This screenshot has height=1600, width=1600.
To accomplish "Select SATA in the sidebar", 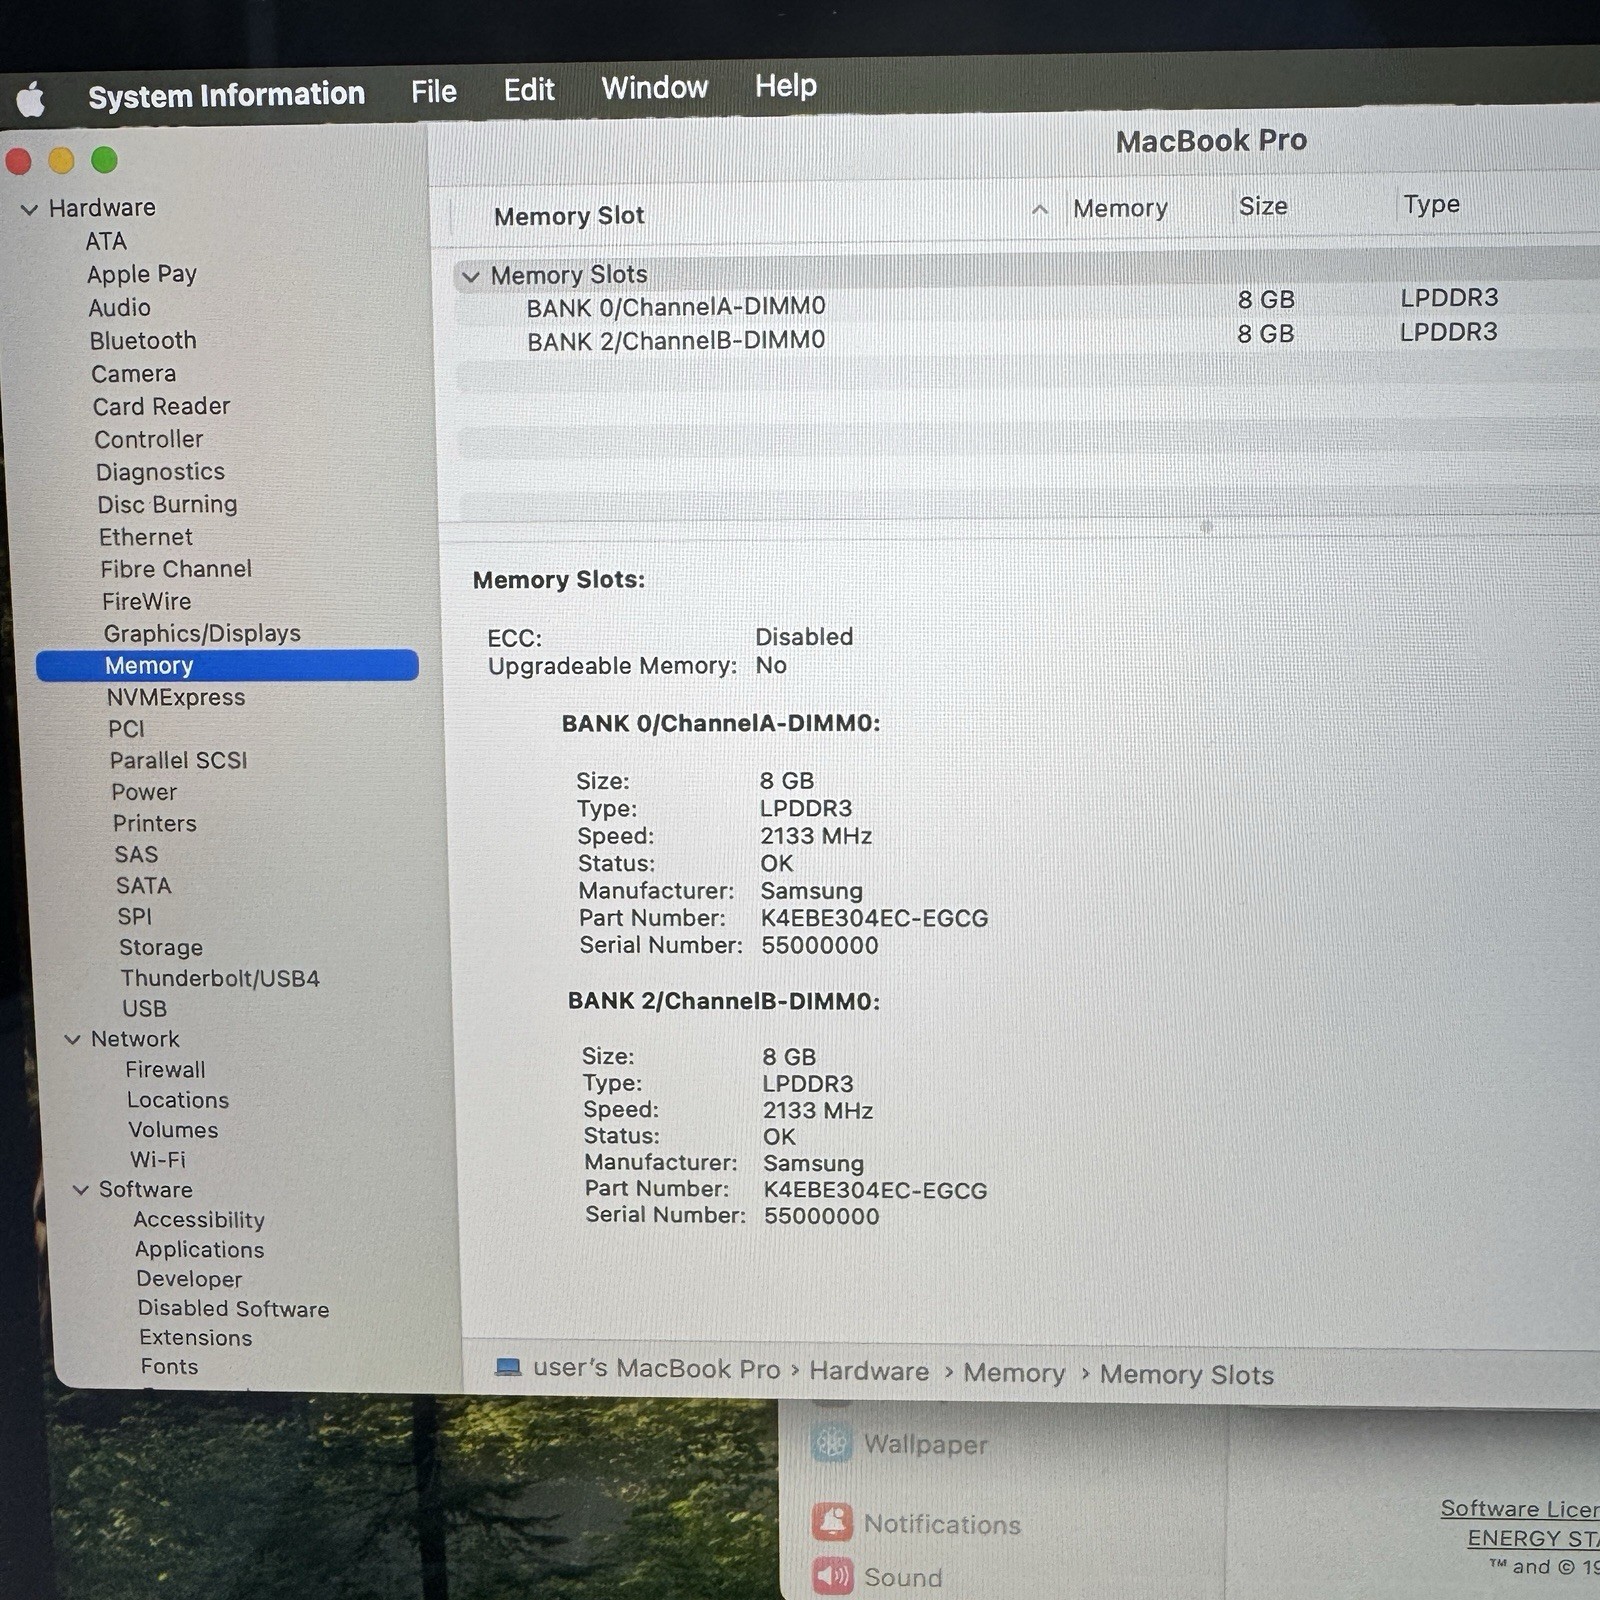I will pos(144,885).
